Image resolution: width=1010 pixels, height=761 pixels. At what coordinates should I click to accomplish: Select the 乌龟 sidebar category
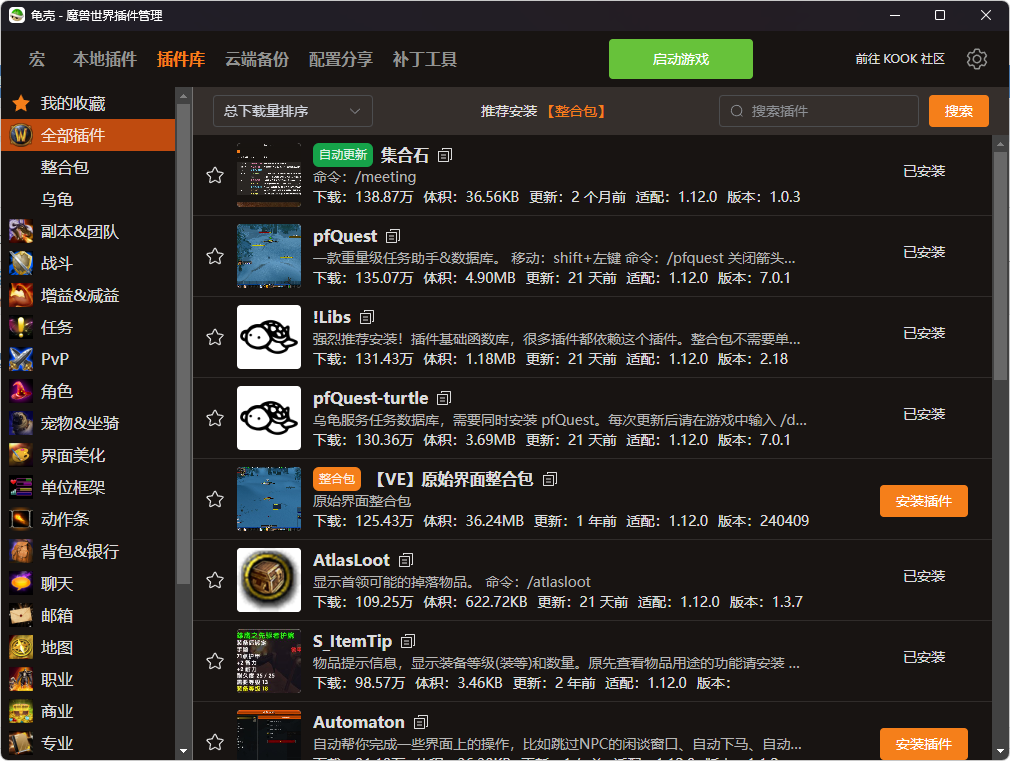pos(88,199)
